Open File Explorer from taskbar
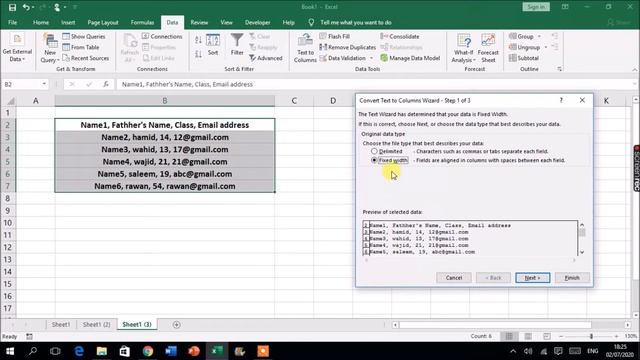The width and height of the screenshot is (640, 360). coord(102,351)
